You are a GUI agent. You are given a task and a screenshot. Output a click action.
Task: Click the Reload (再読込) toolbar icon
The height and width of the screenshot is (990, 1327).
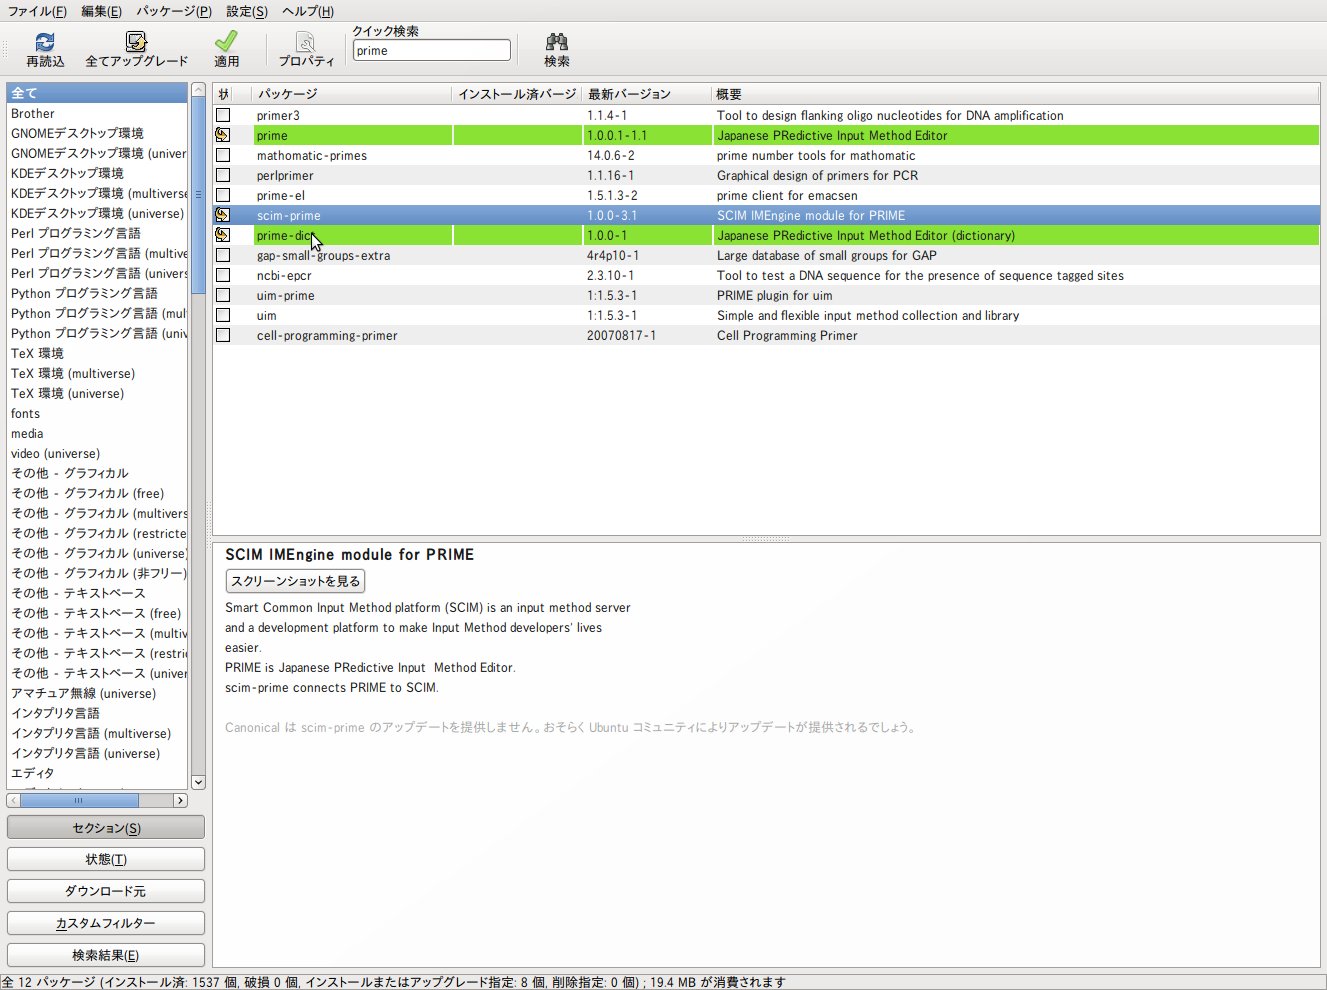[45, 42]
